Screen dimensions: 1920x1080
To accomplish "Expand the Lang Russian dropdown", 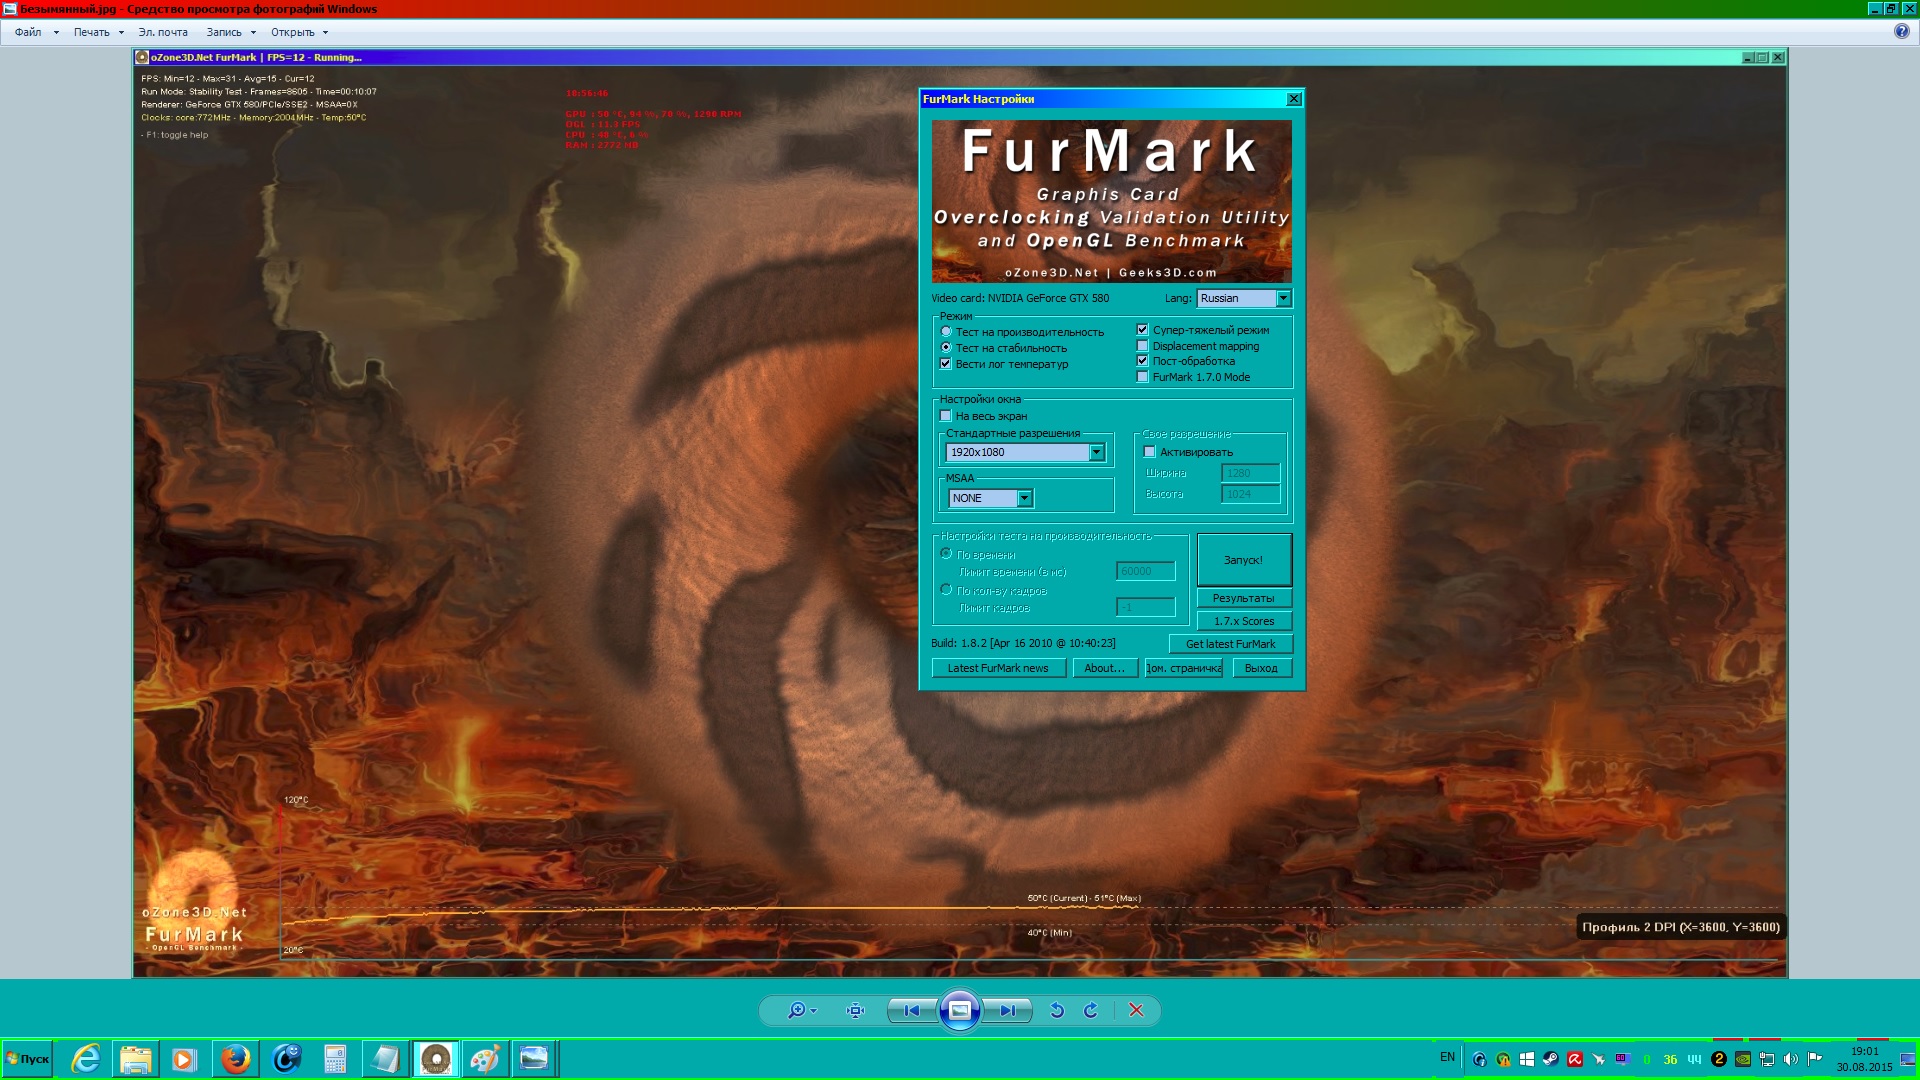I will (1283, 299).
